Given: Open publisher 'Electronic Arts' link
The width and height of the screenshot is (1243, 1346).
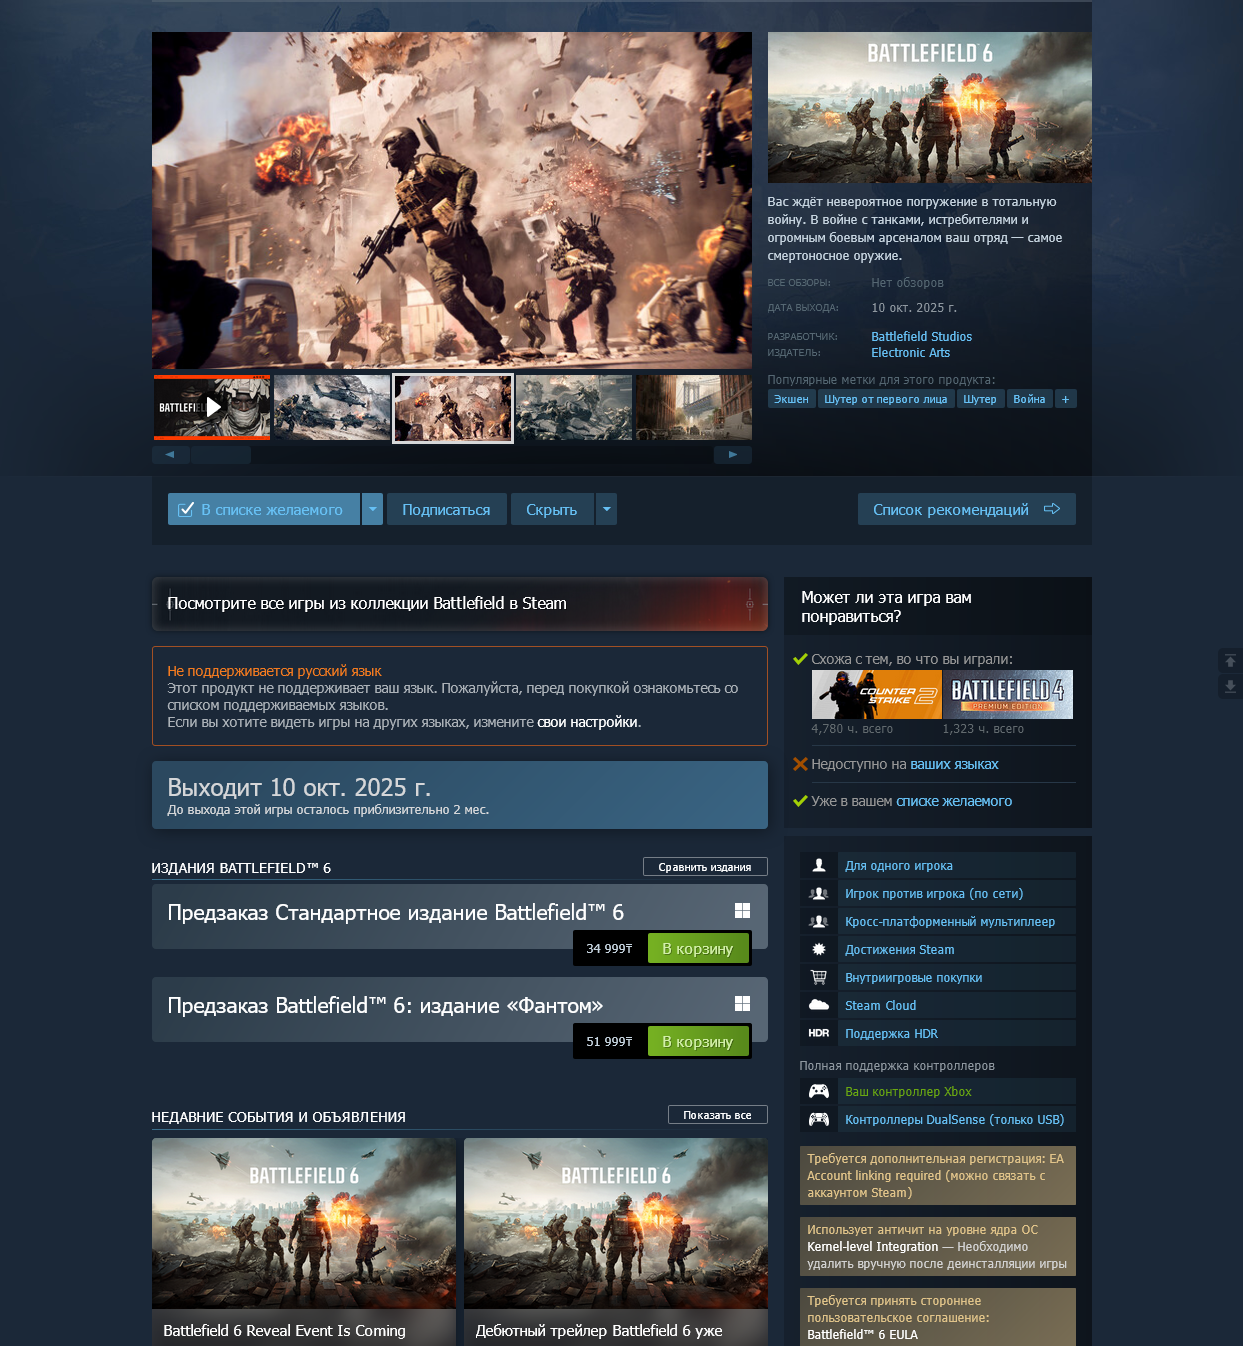Looking at the screenshot, I should 910,353.
